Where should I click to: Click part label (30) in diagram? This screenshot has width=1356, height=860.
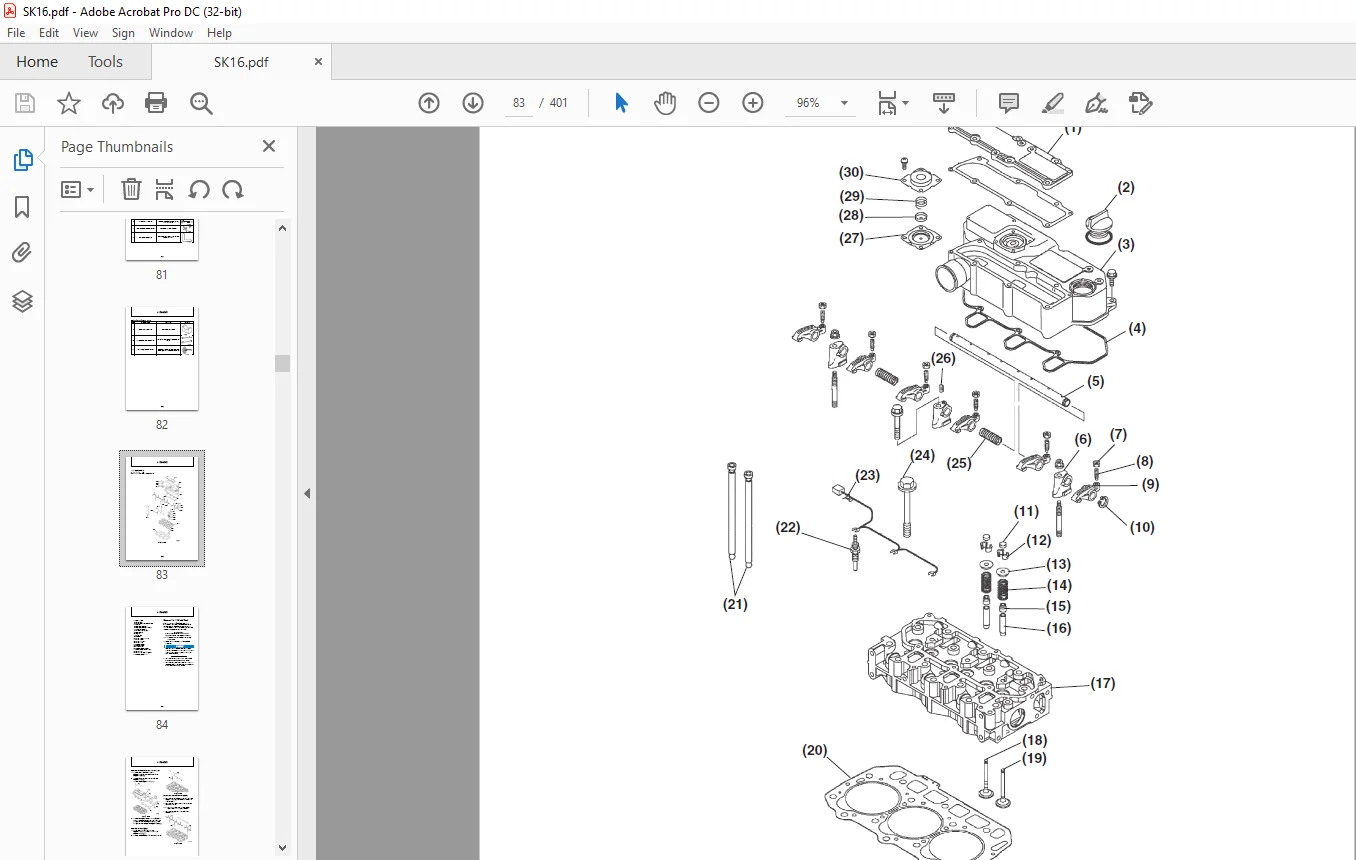[851, 173]
